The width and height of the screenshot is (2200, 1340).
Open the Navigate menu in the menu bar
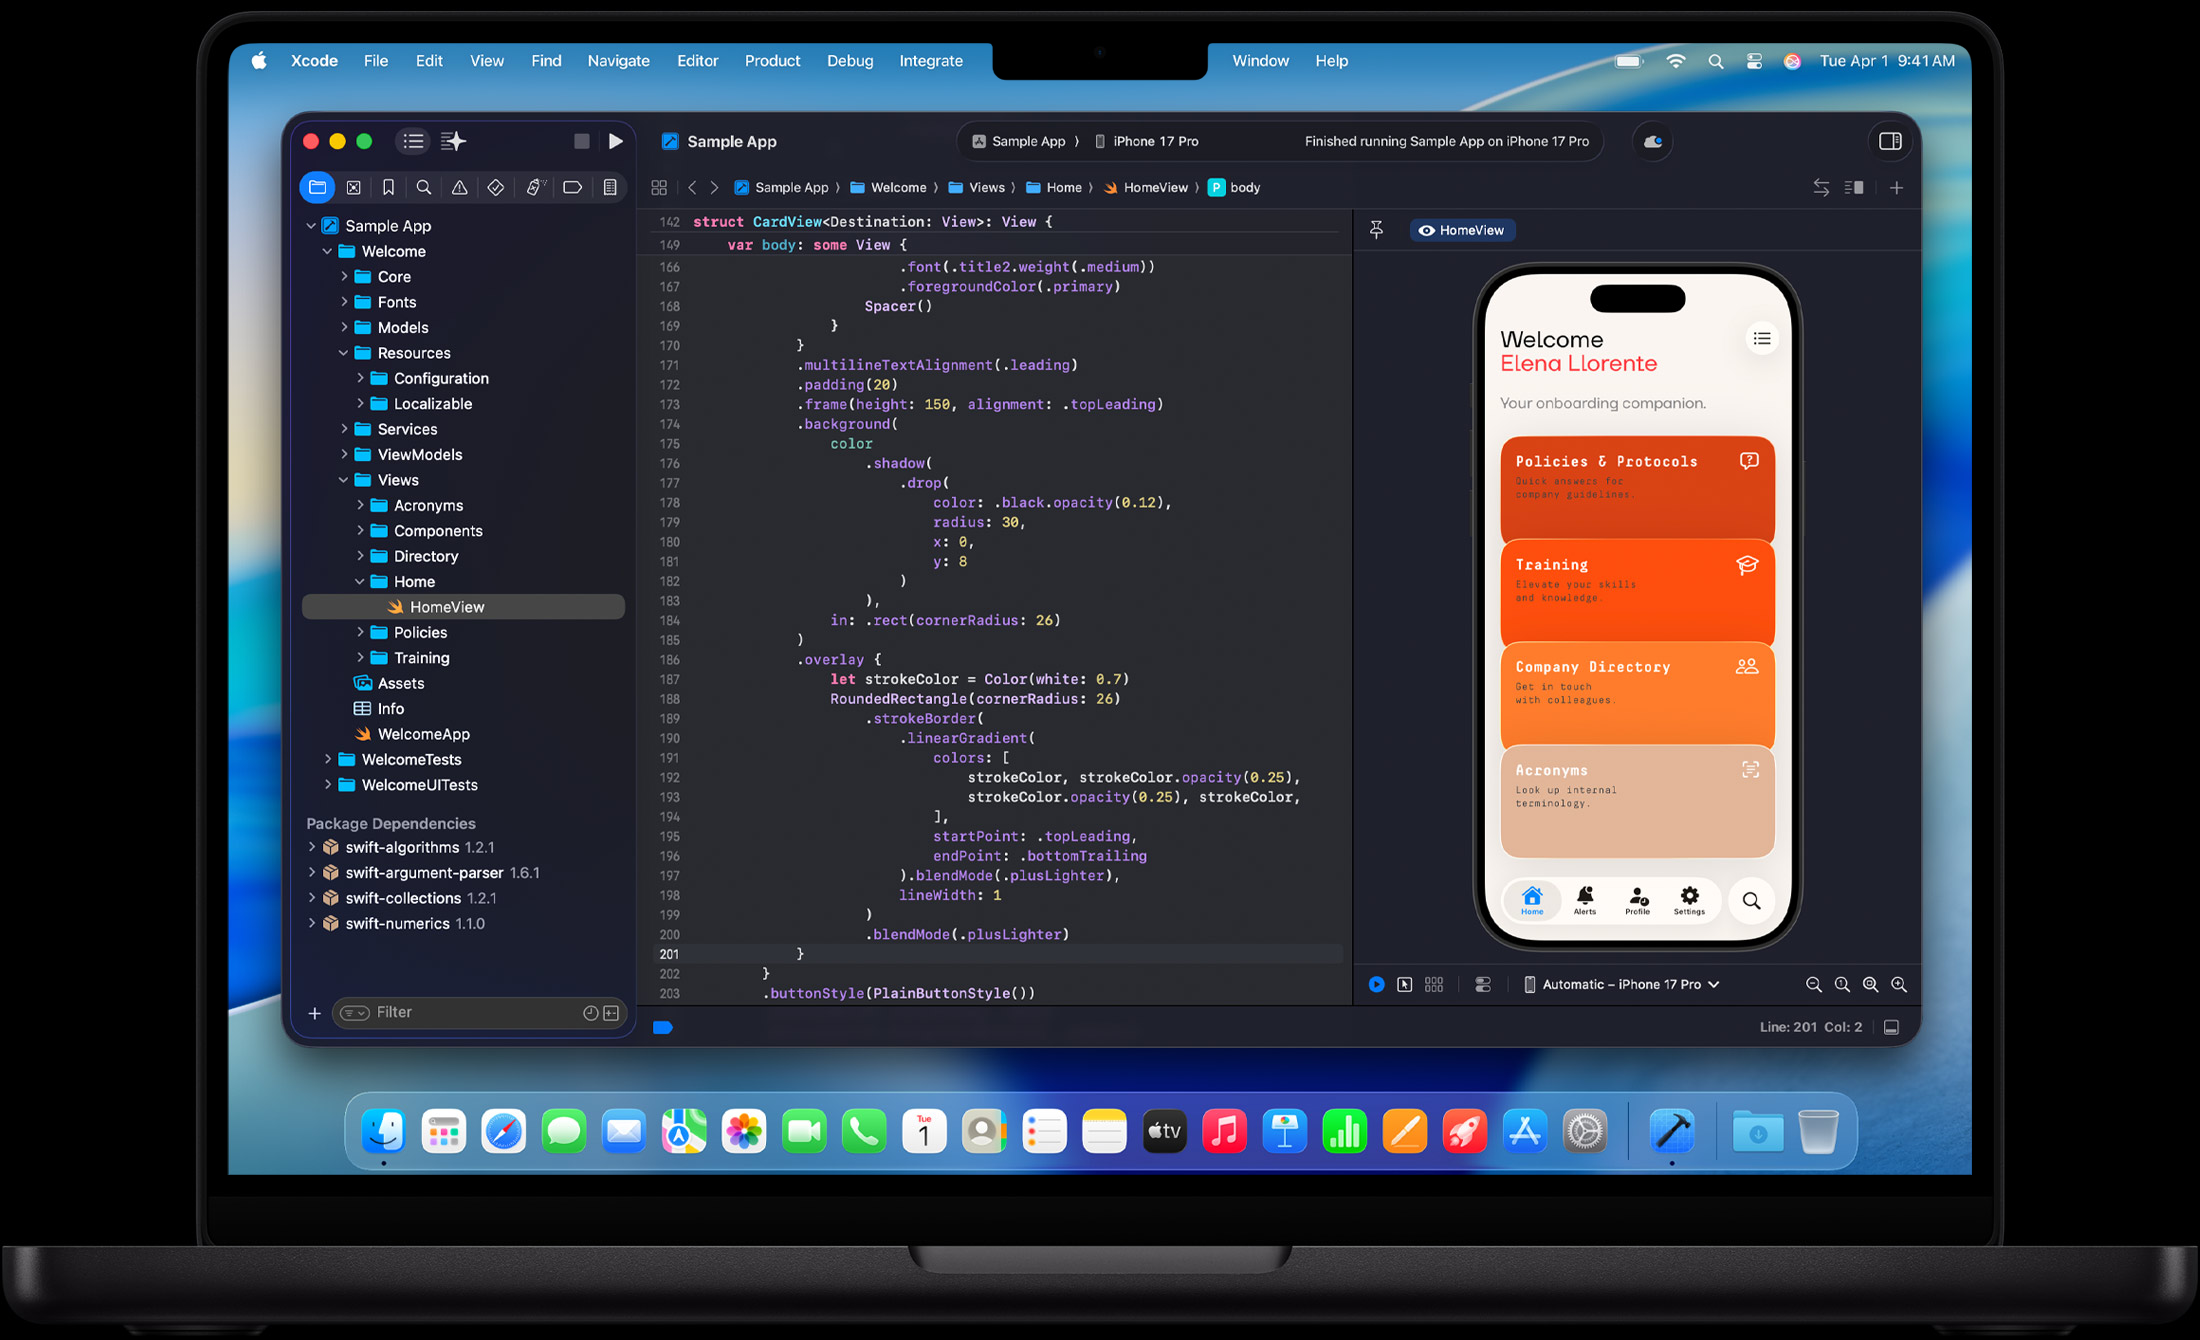coord(618,61)
